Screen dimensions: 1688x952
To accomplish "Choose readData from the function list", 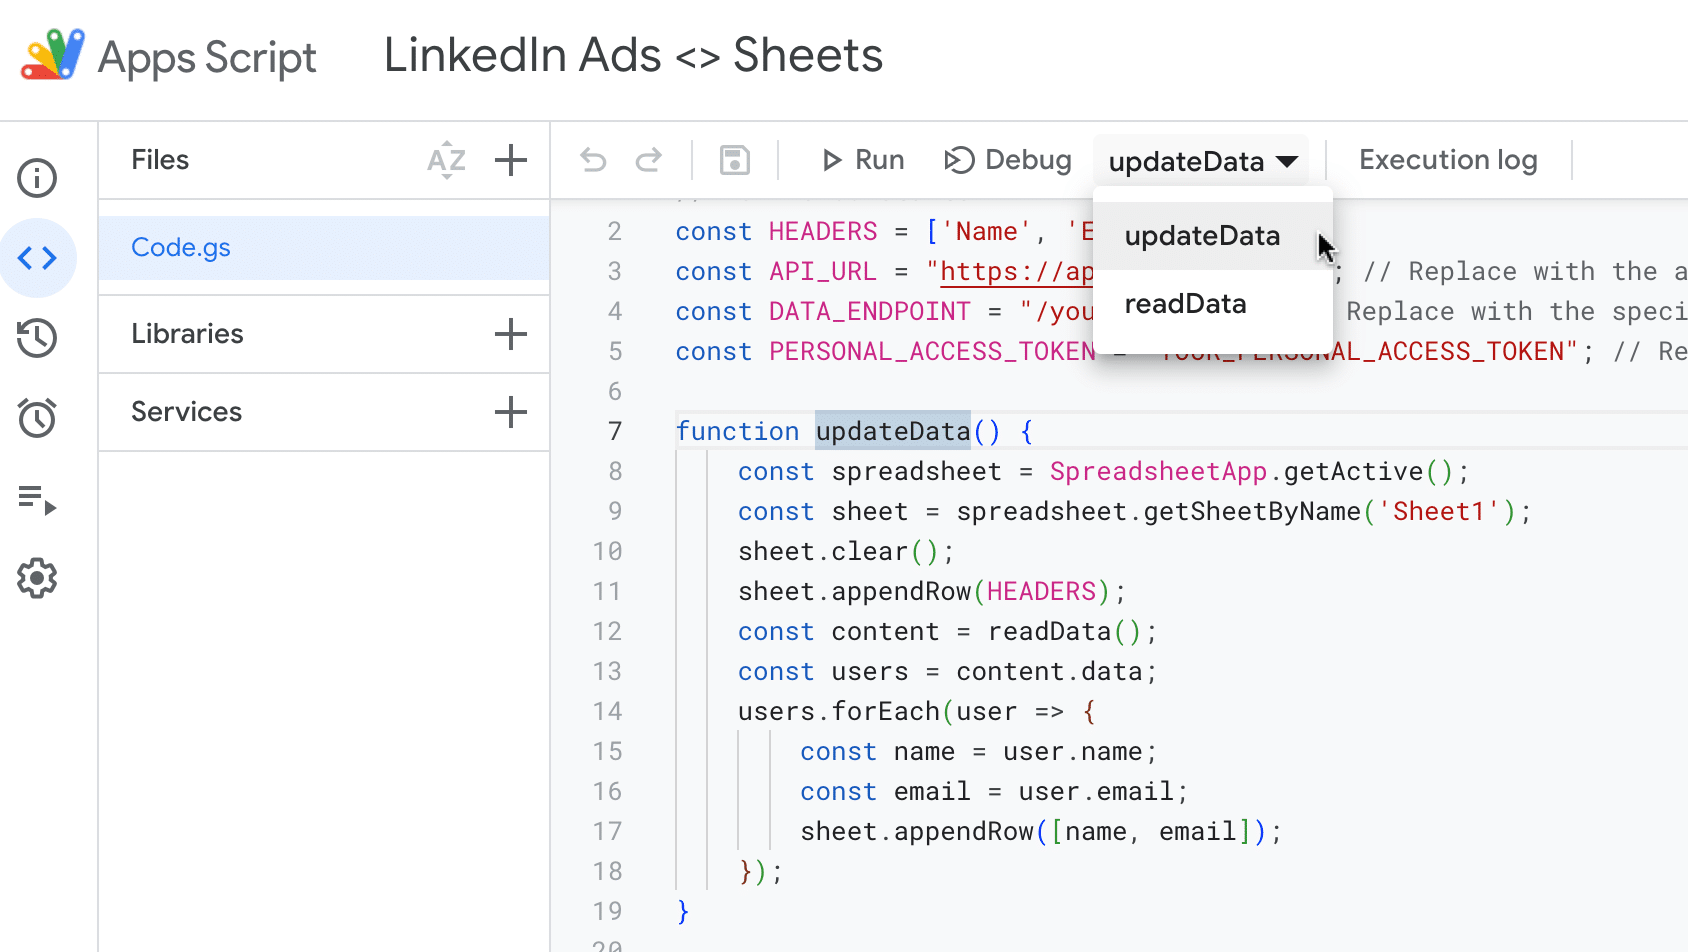I will pos(1213,304).
